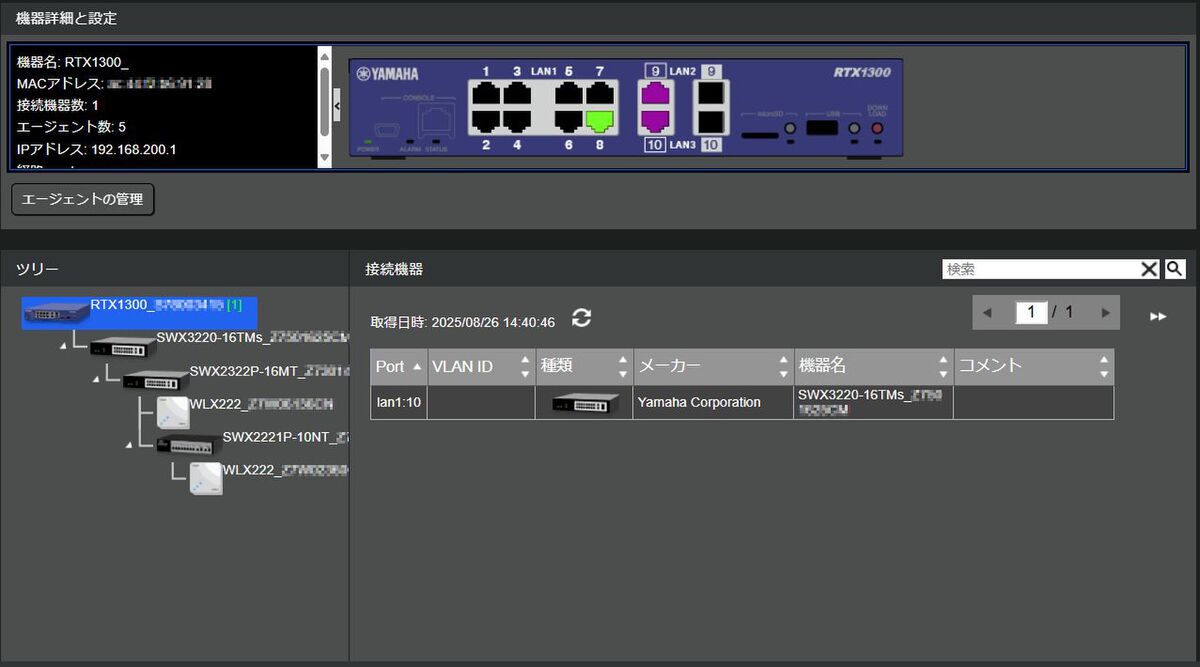
Task: Clear the search field with X
Action: [1150, 268]
